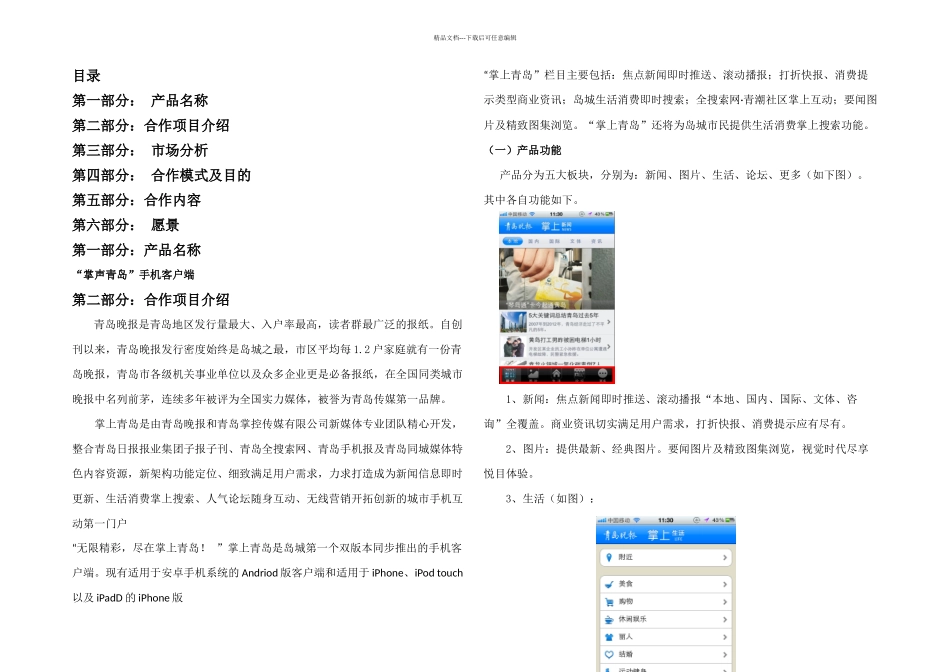The height and width of the screenshot is (672, 950).
Task: Click the line 3、生活（如图）：
Action: coord(550,499)
